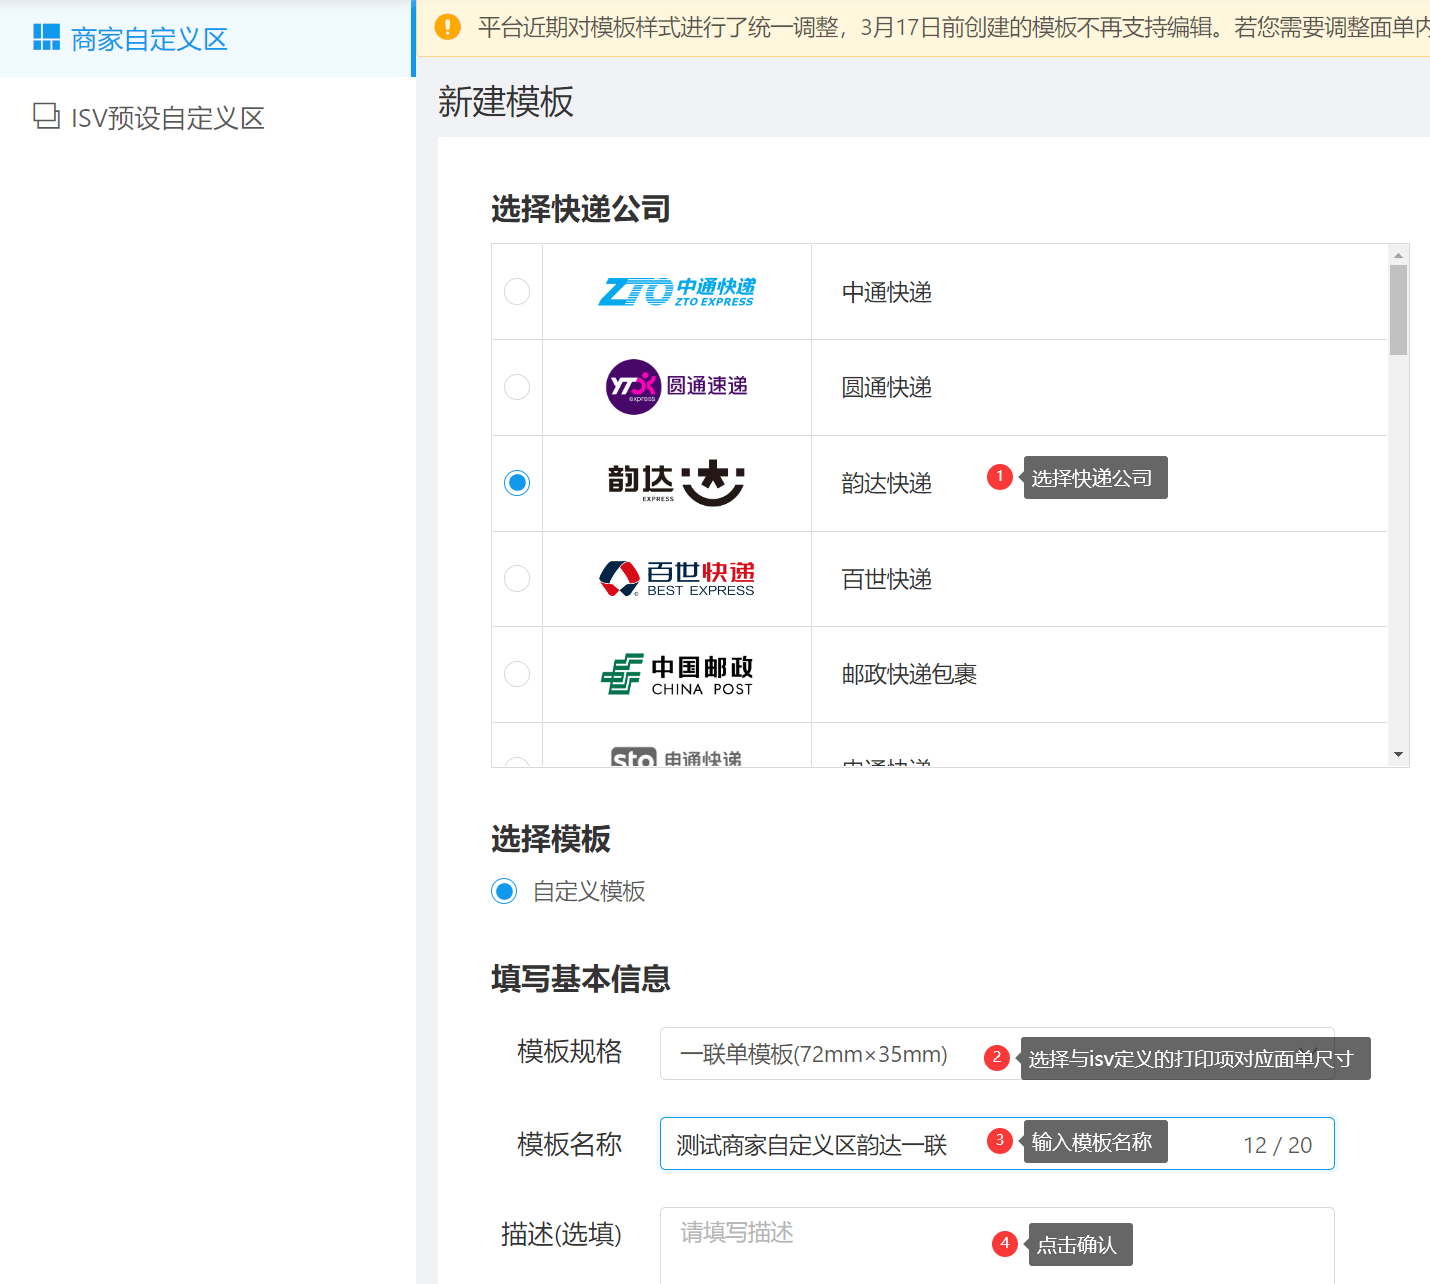The width and height of the screenshot is (1430, 1284).
Task: Click the 圆通快递 company name
Action: [887, 387]
